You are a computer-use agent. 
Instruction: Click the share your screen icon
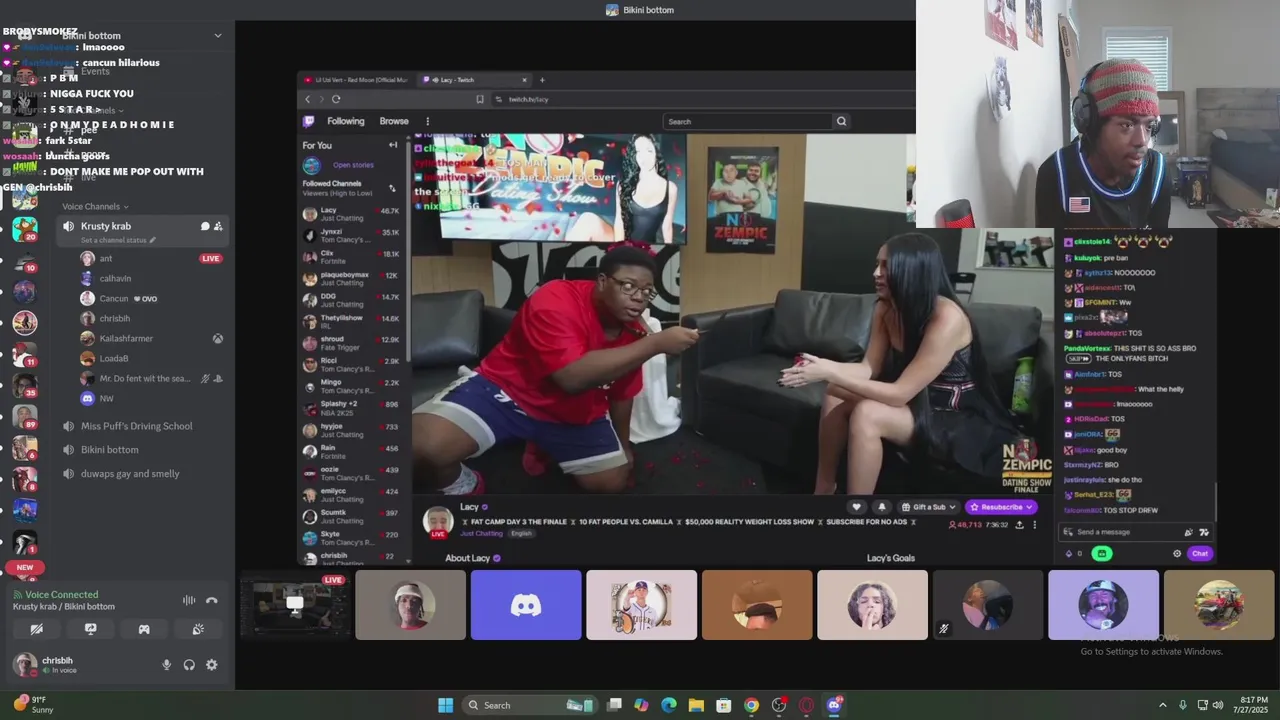point(91,629)
